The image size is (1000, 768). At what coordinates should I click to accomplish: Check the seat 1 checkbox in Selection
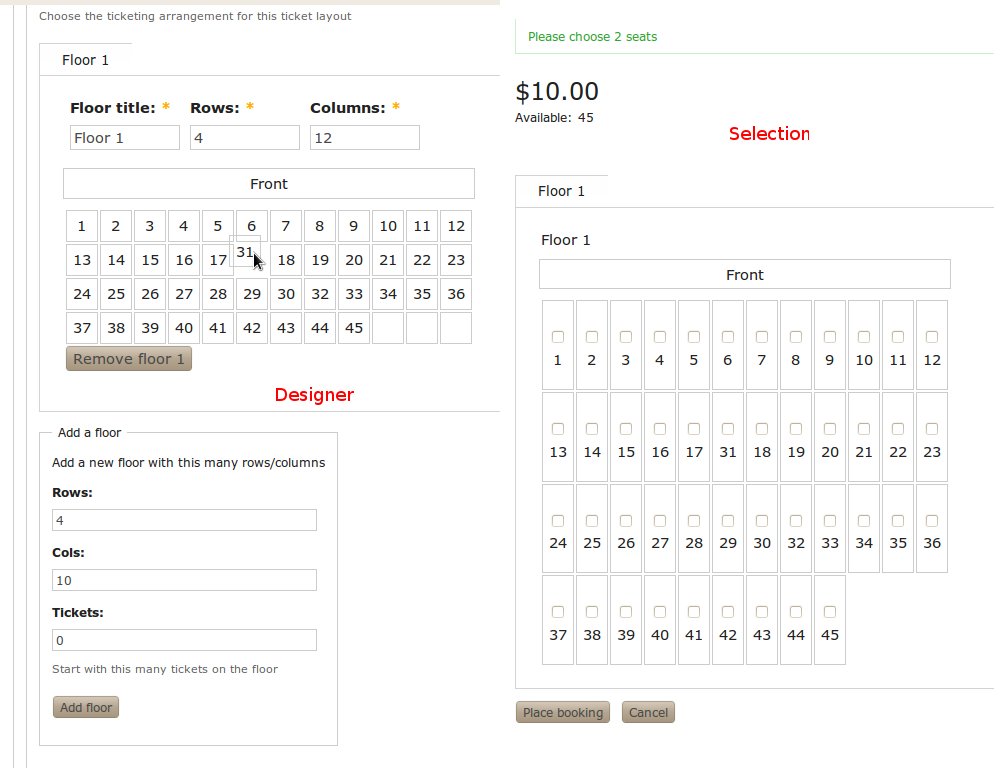point(558,337)
